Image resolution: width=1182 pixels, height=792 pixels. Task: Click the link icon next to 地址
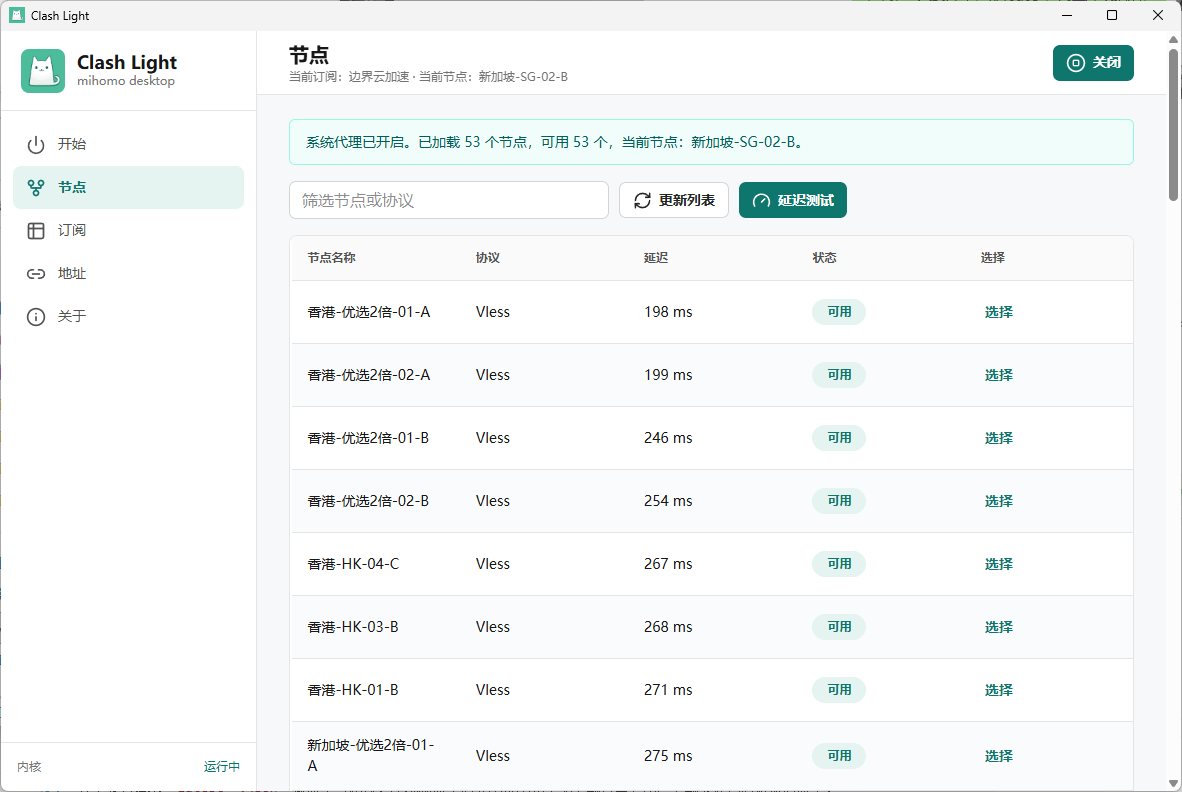click(x=35, y=274)
